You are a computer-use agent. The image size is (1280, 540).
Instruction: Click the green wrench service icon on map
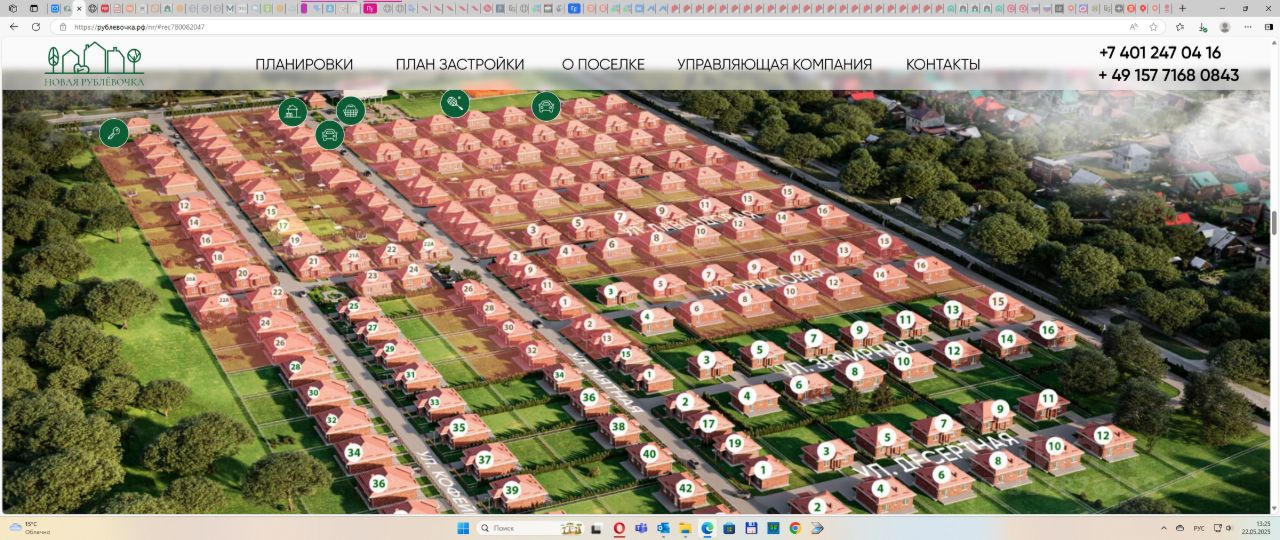click(x=114, y=132)
